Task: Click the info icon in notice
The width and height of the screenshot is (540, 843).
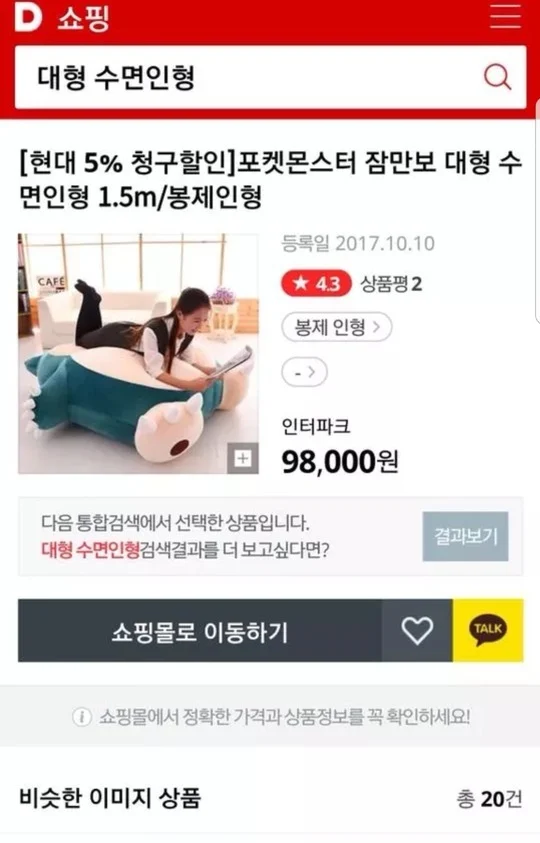Action: (82, 717)
